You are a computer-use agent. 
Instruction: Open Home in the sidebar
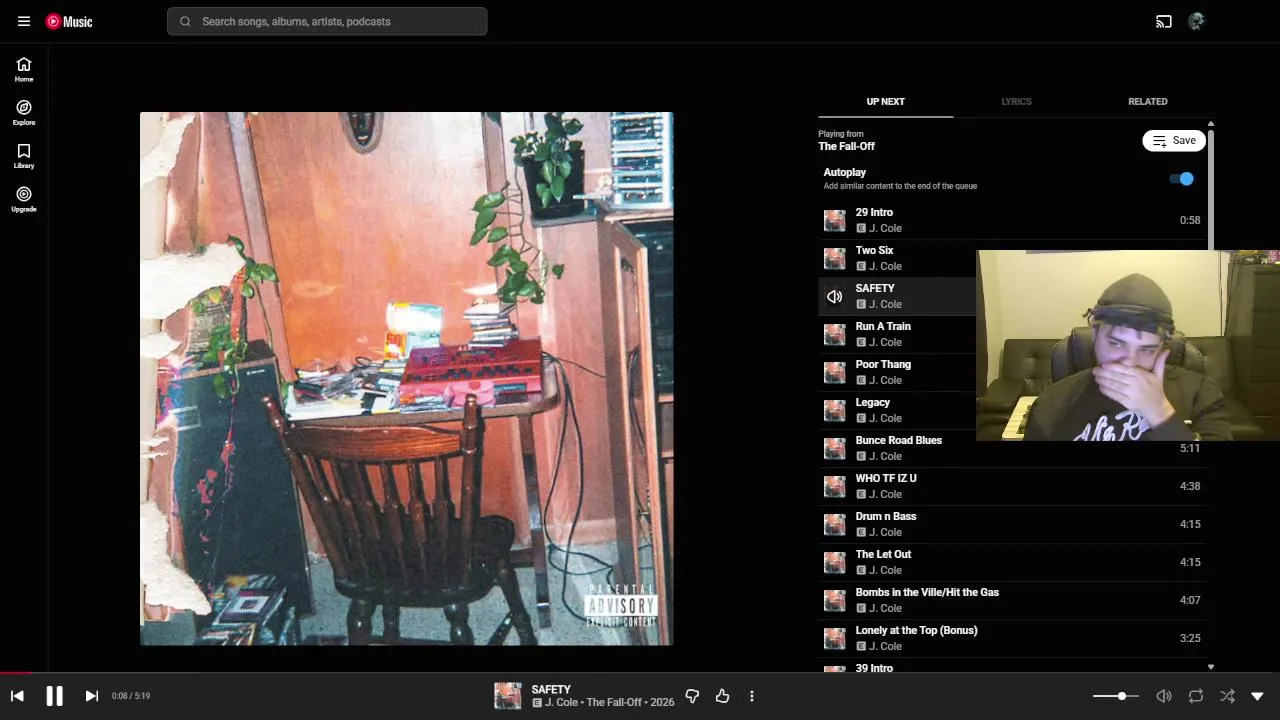pyautogui.click(x=24, y=69)
